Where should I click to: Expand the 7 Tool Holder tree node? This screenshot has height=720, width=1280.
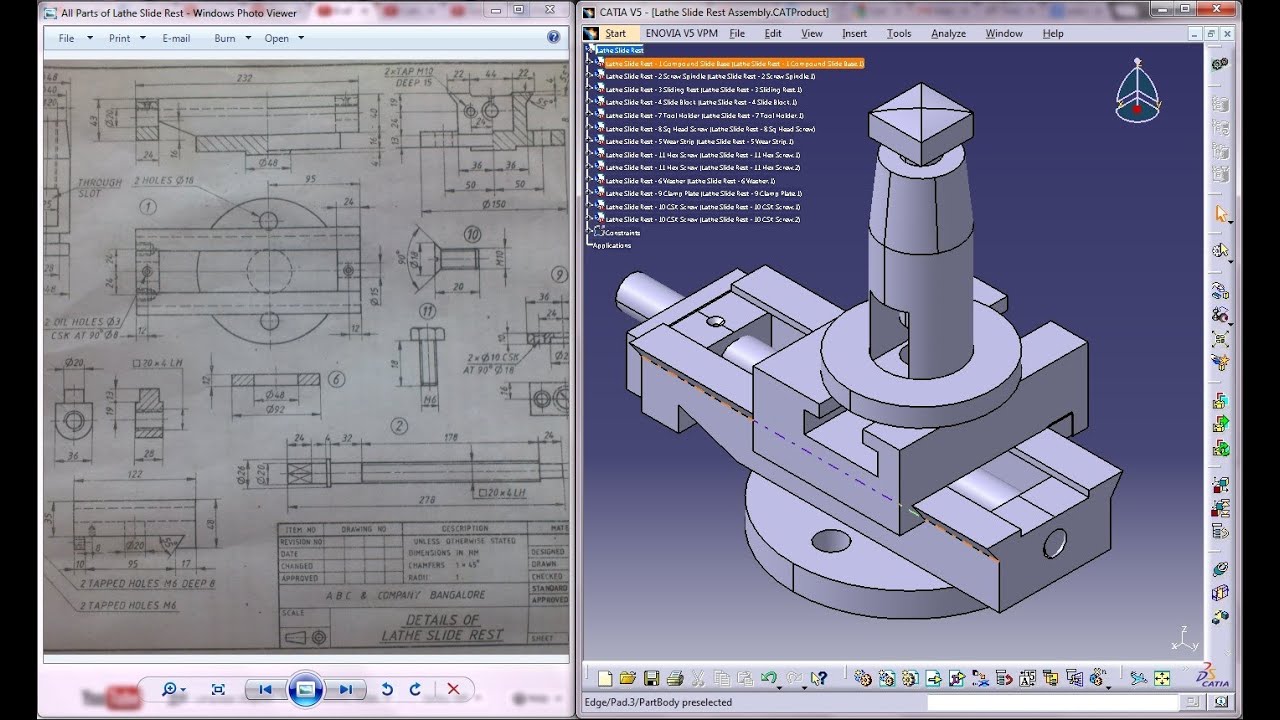(x=591, y=115)
